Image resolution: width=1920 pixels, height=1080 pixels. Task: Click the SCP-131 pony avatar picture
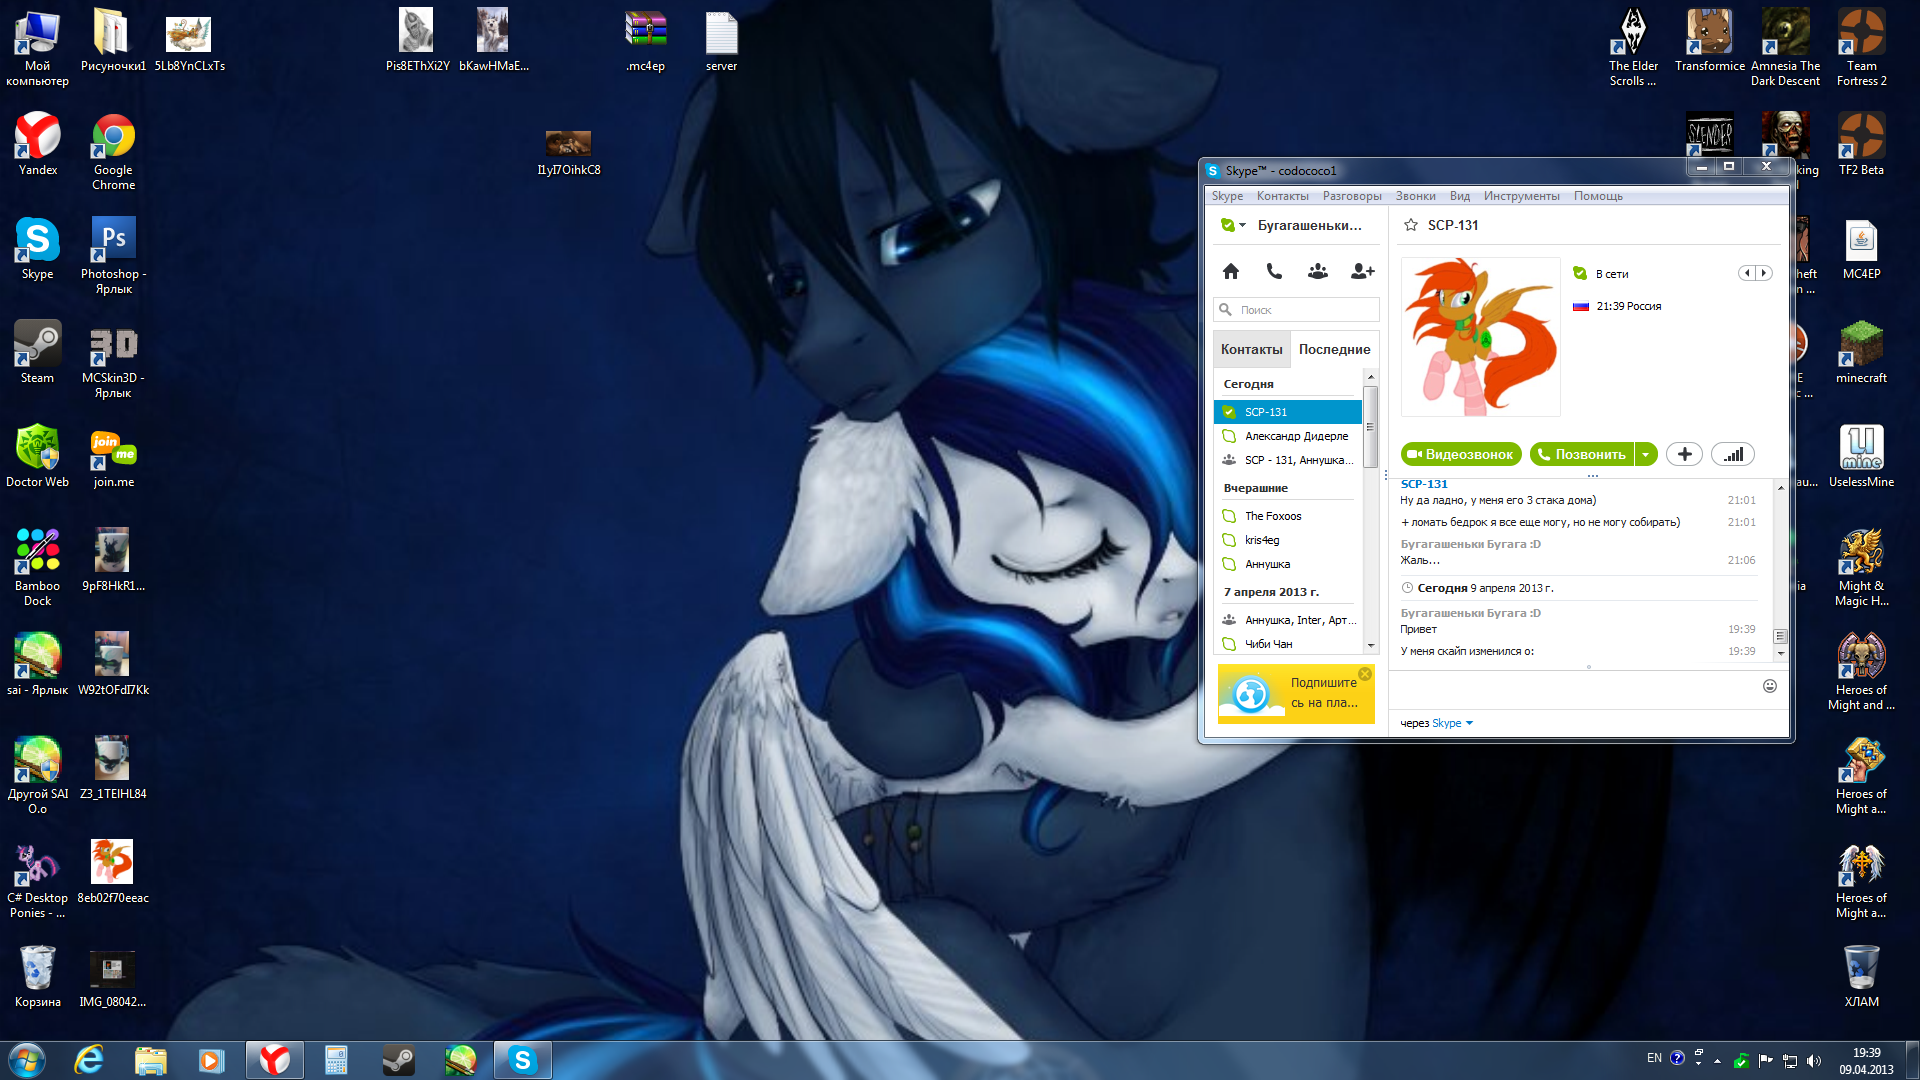click(1481, 337)
